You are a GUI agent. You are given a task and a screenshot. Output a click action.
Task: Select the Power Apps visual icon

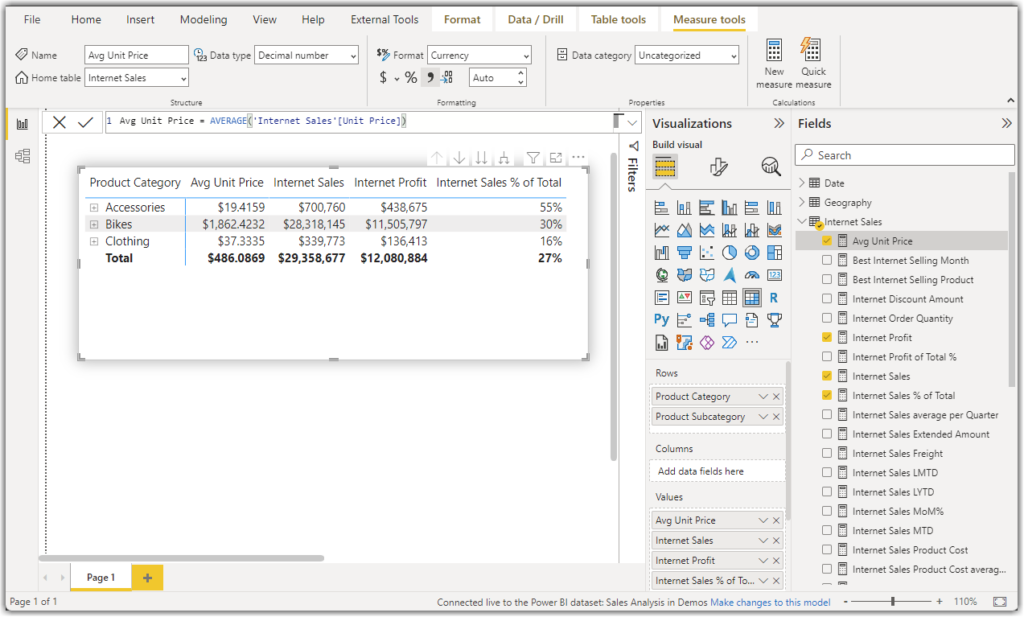[707, 342]
